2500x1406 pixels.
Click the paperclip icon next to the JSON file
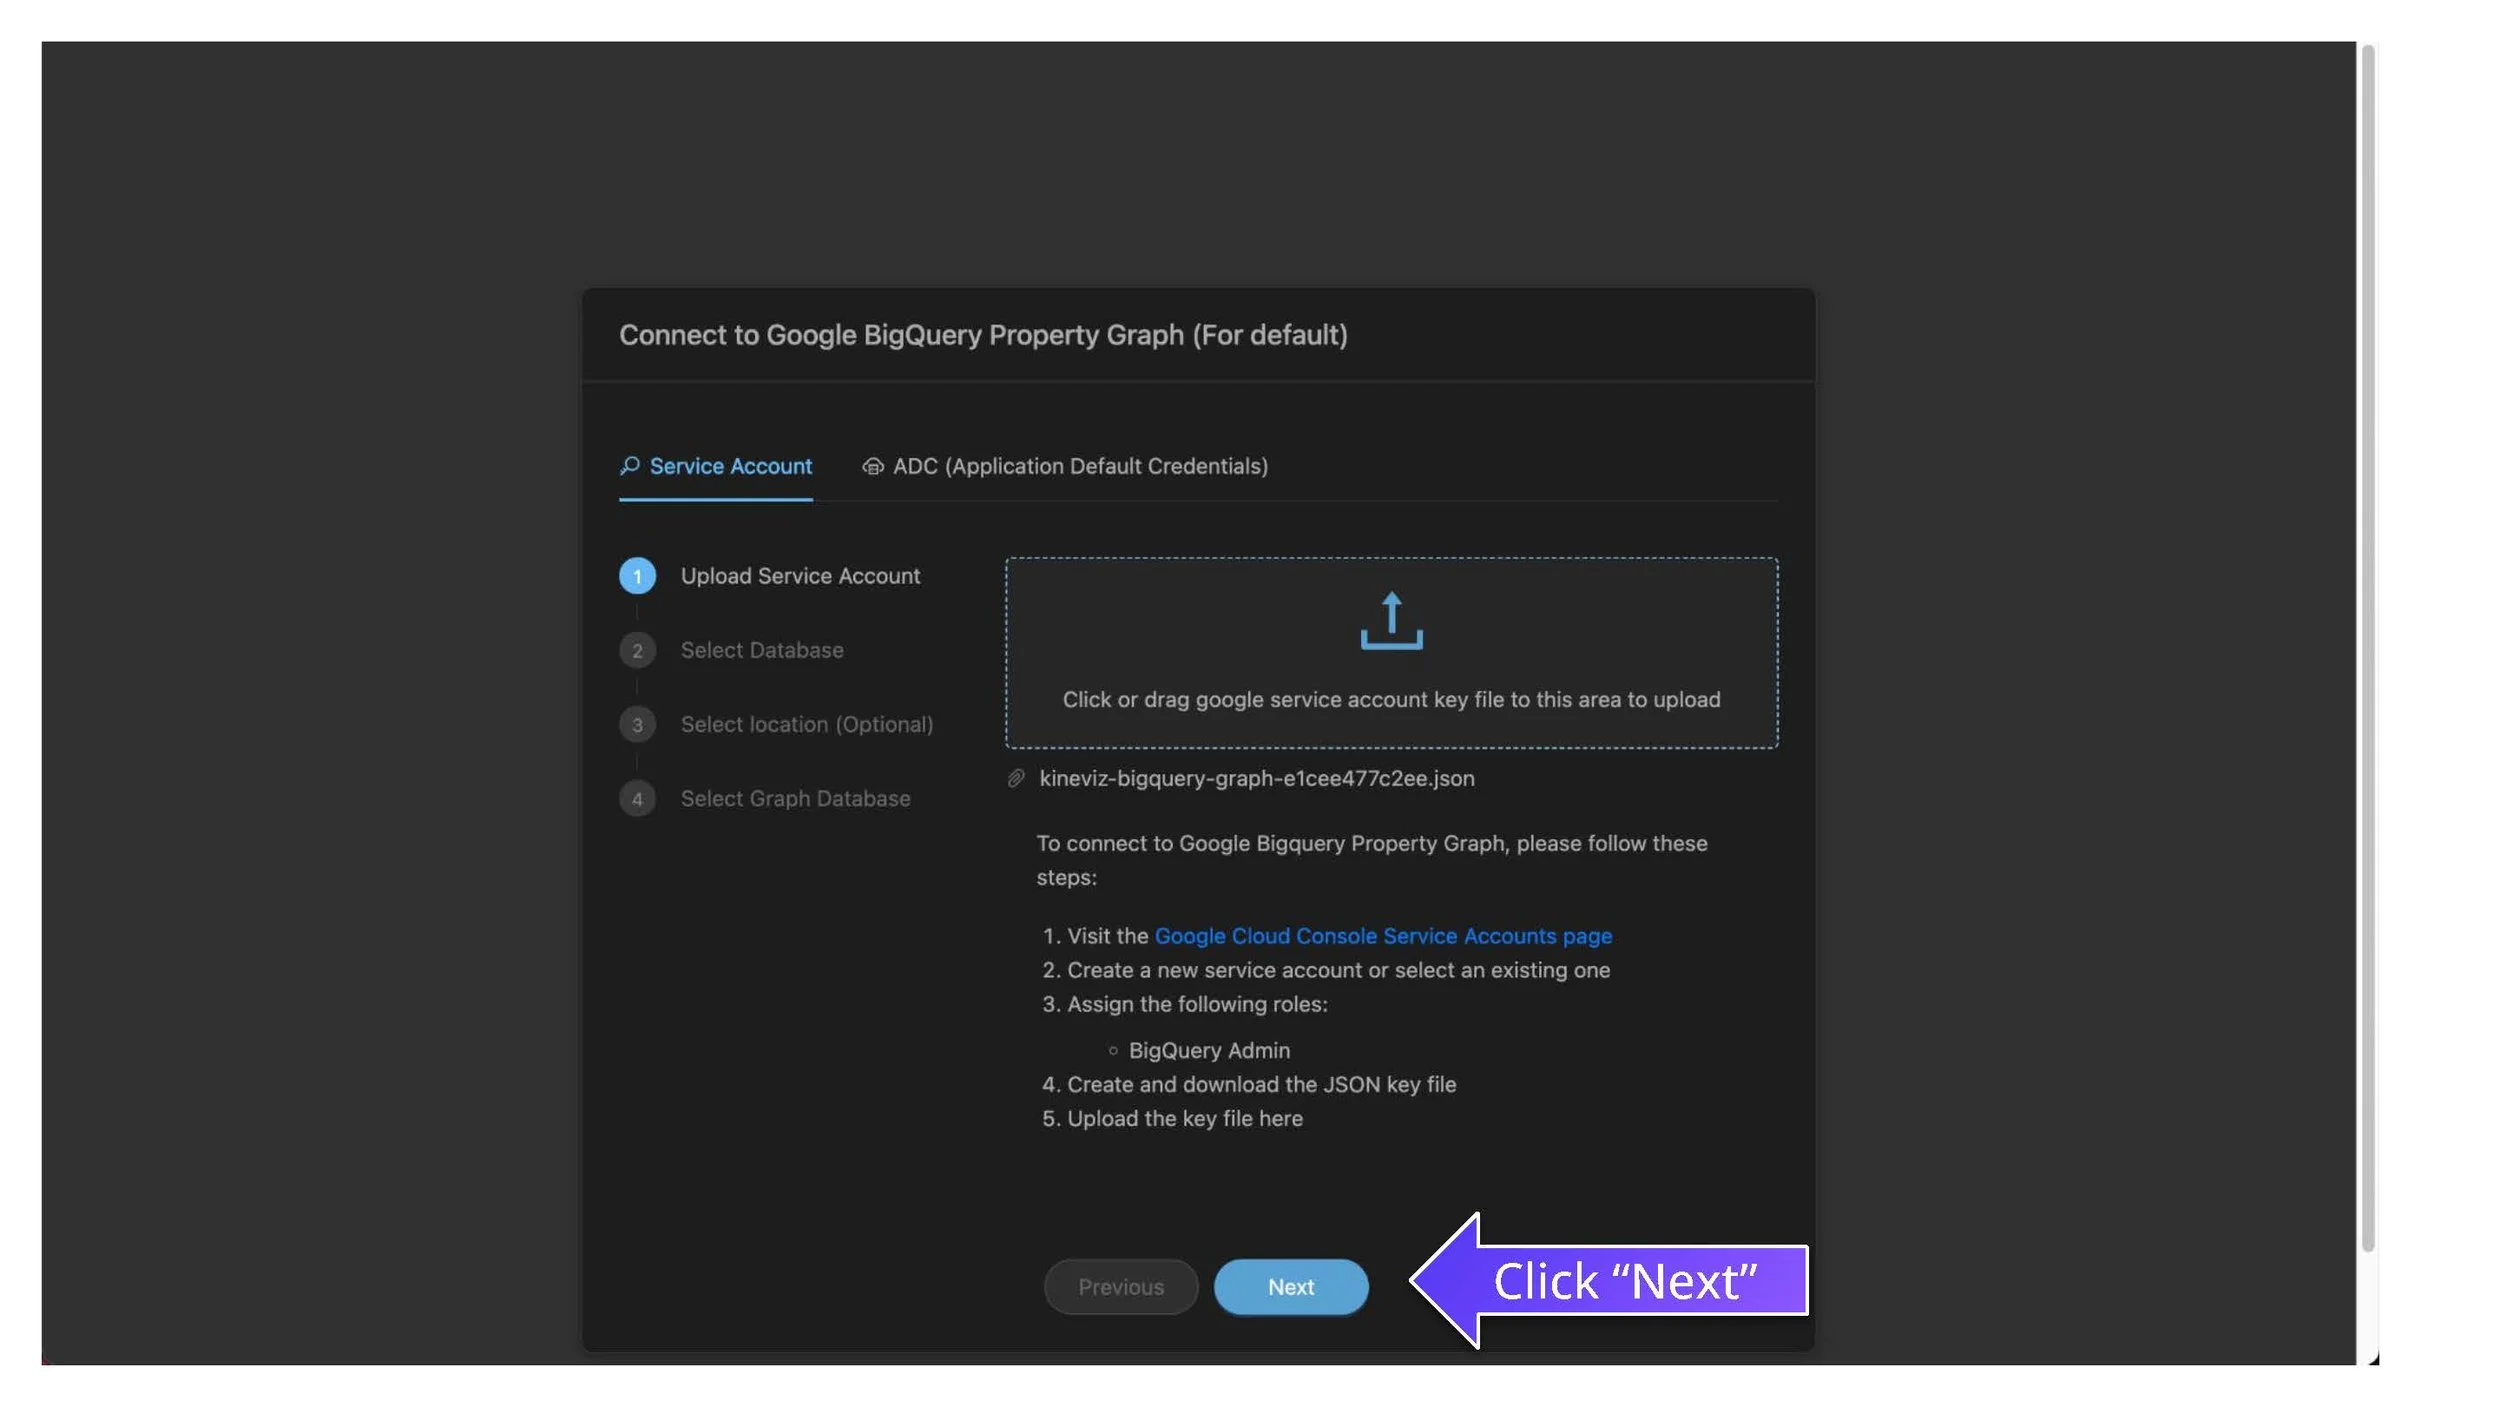(x=1016, y=778)
